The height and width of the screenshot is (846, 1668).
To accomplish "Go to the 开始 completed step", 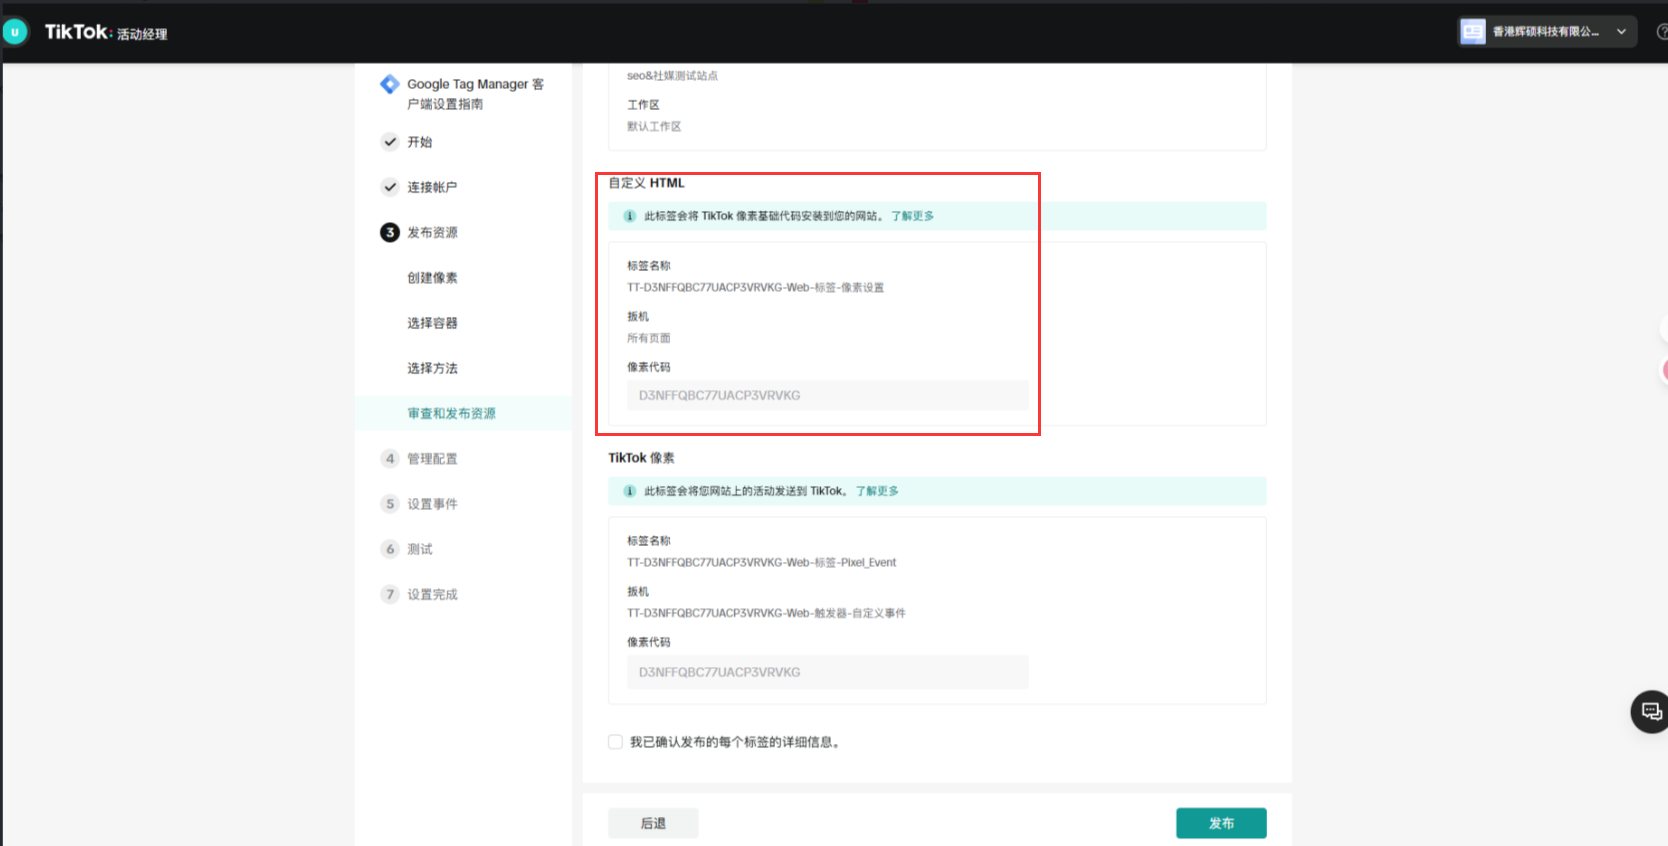I will (419, 142).
